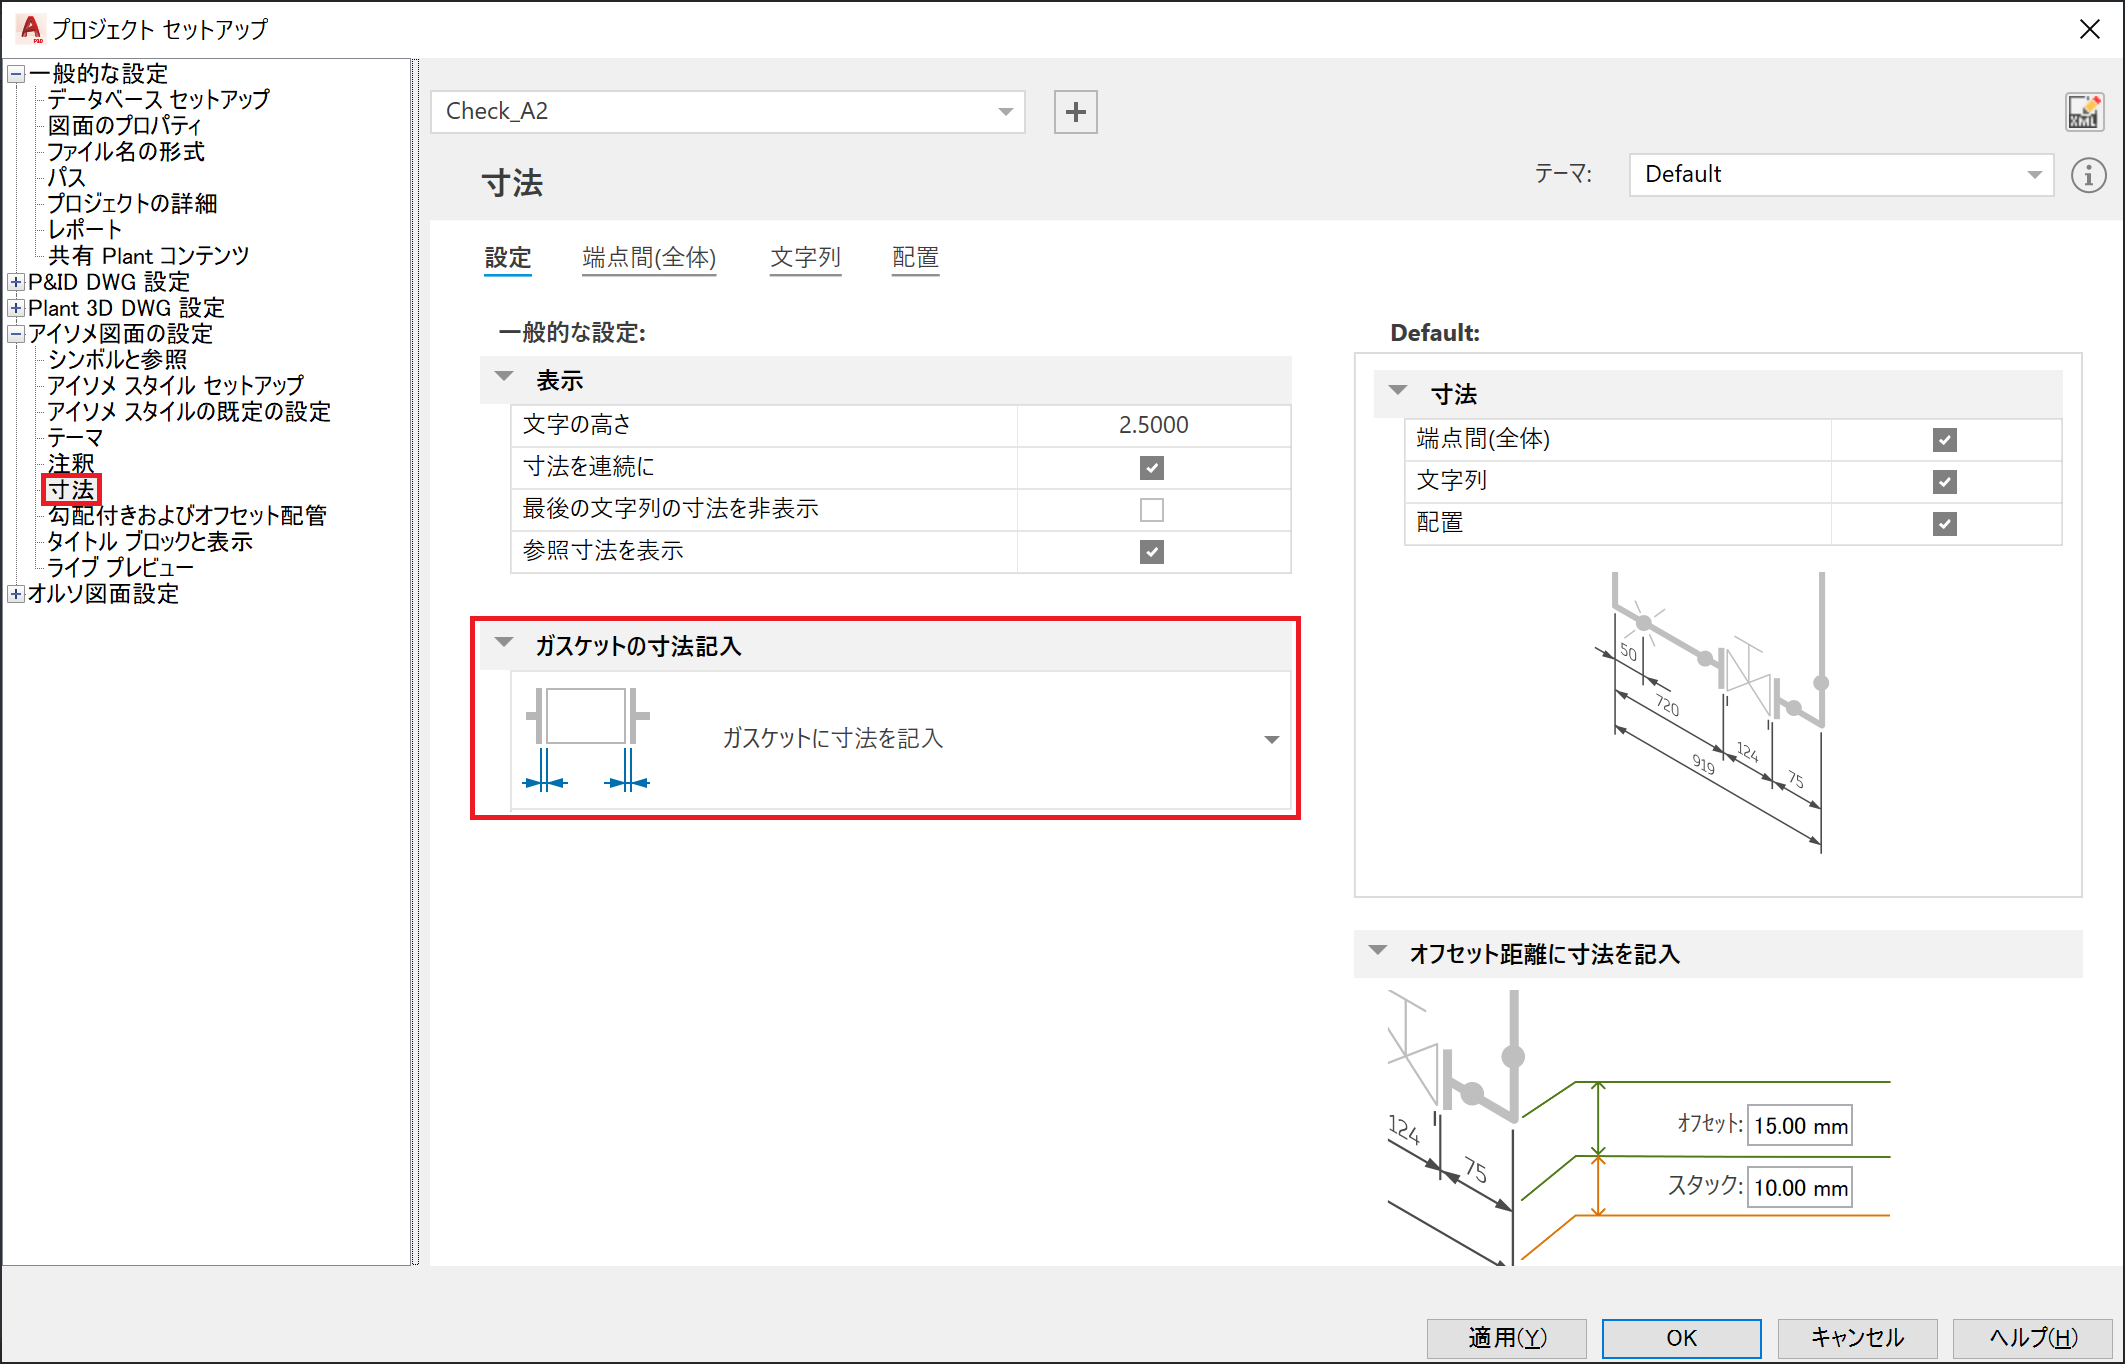Collapse the 表示 section

pyautogui.click(x=504, y=378)
